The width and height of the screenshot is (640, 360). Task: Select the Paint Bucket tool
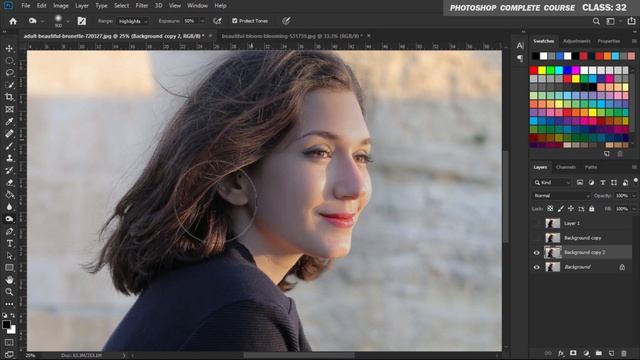tap(9, 195)
